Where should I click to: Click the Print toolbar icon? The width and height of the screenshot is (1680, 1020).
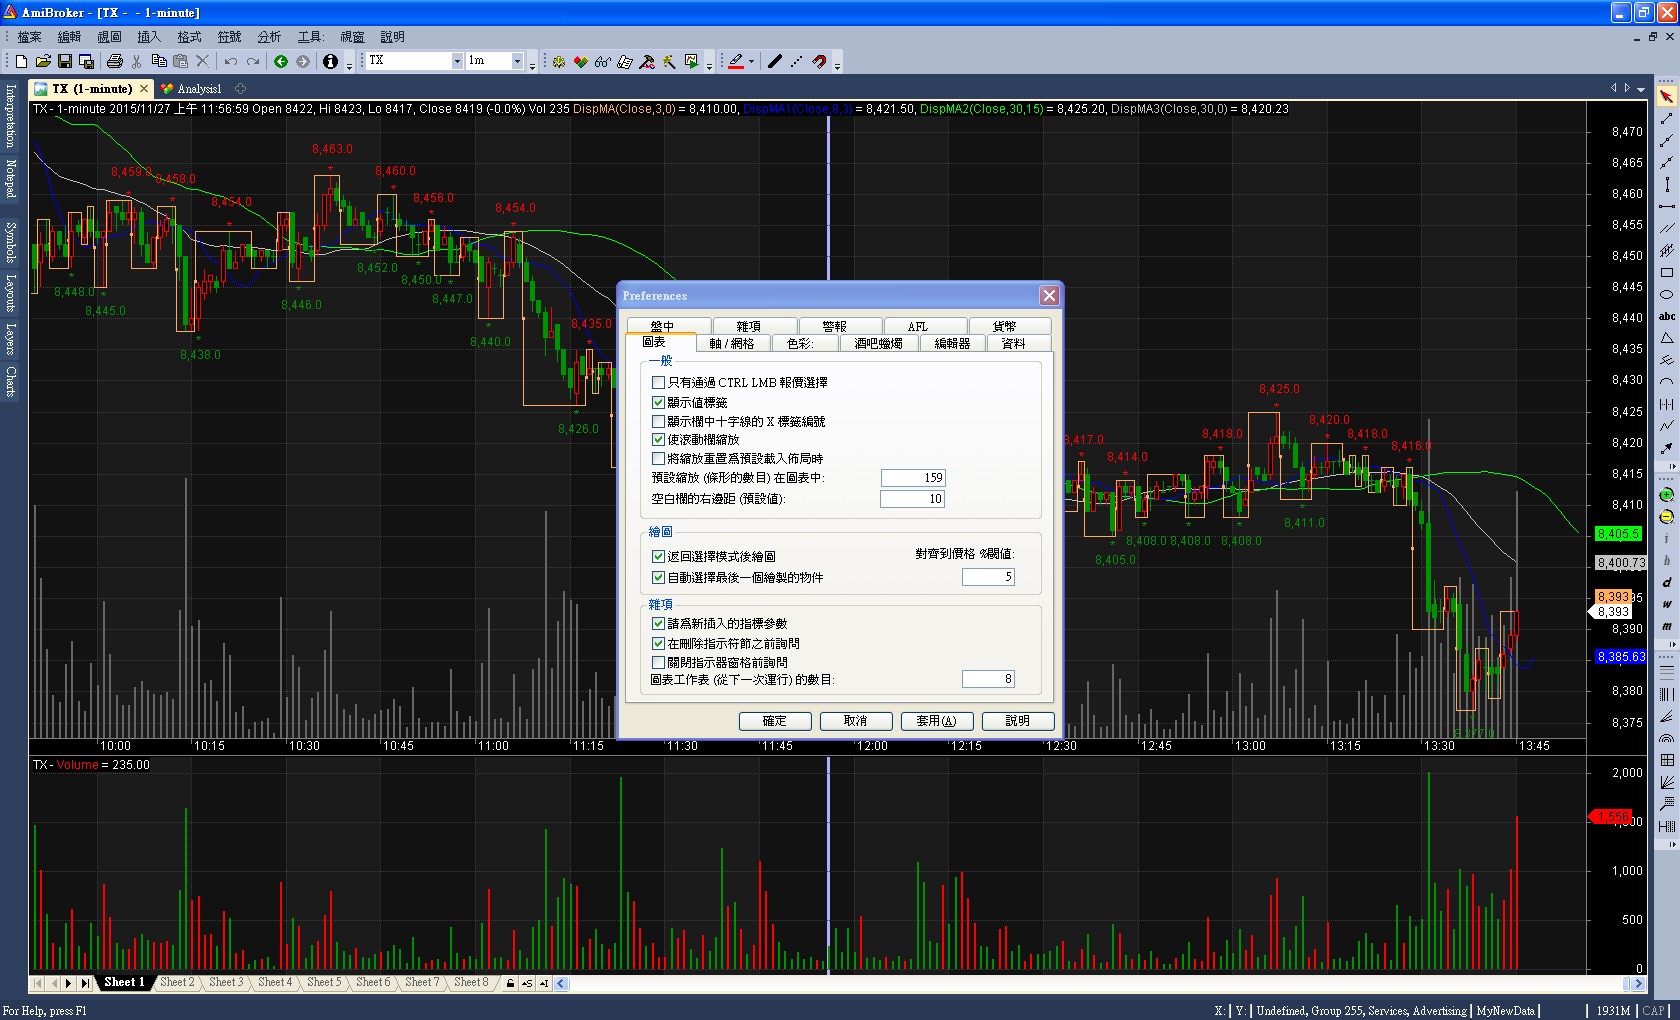(x=114, y=62)
